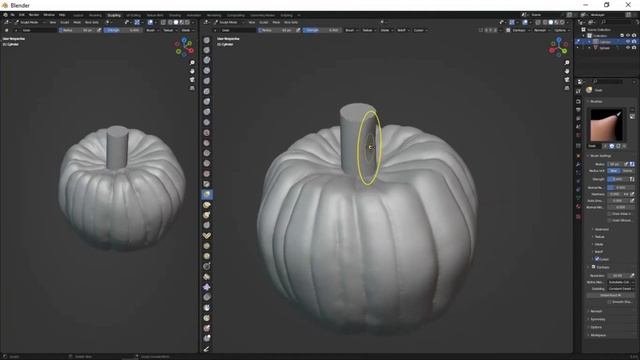Open Brush dropdown in right viewport tool settings
The width and height of the screenshot is (640, 360).
[351, 30]
